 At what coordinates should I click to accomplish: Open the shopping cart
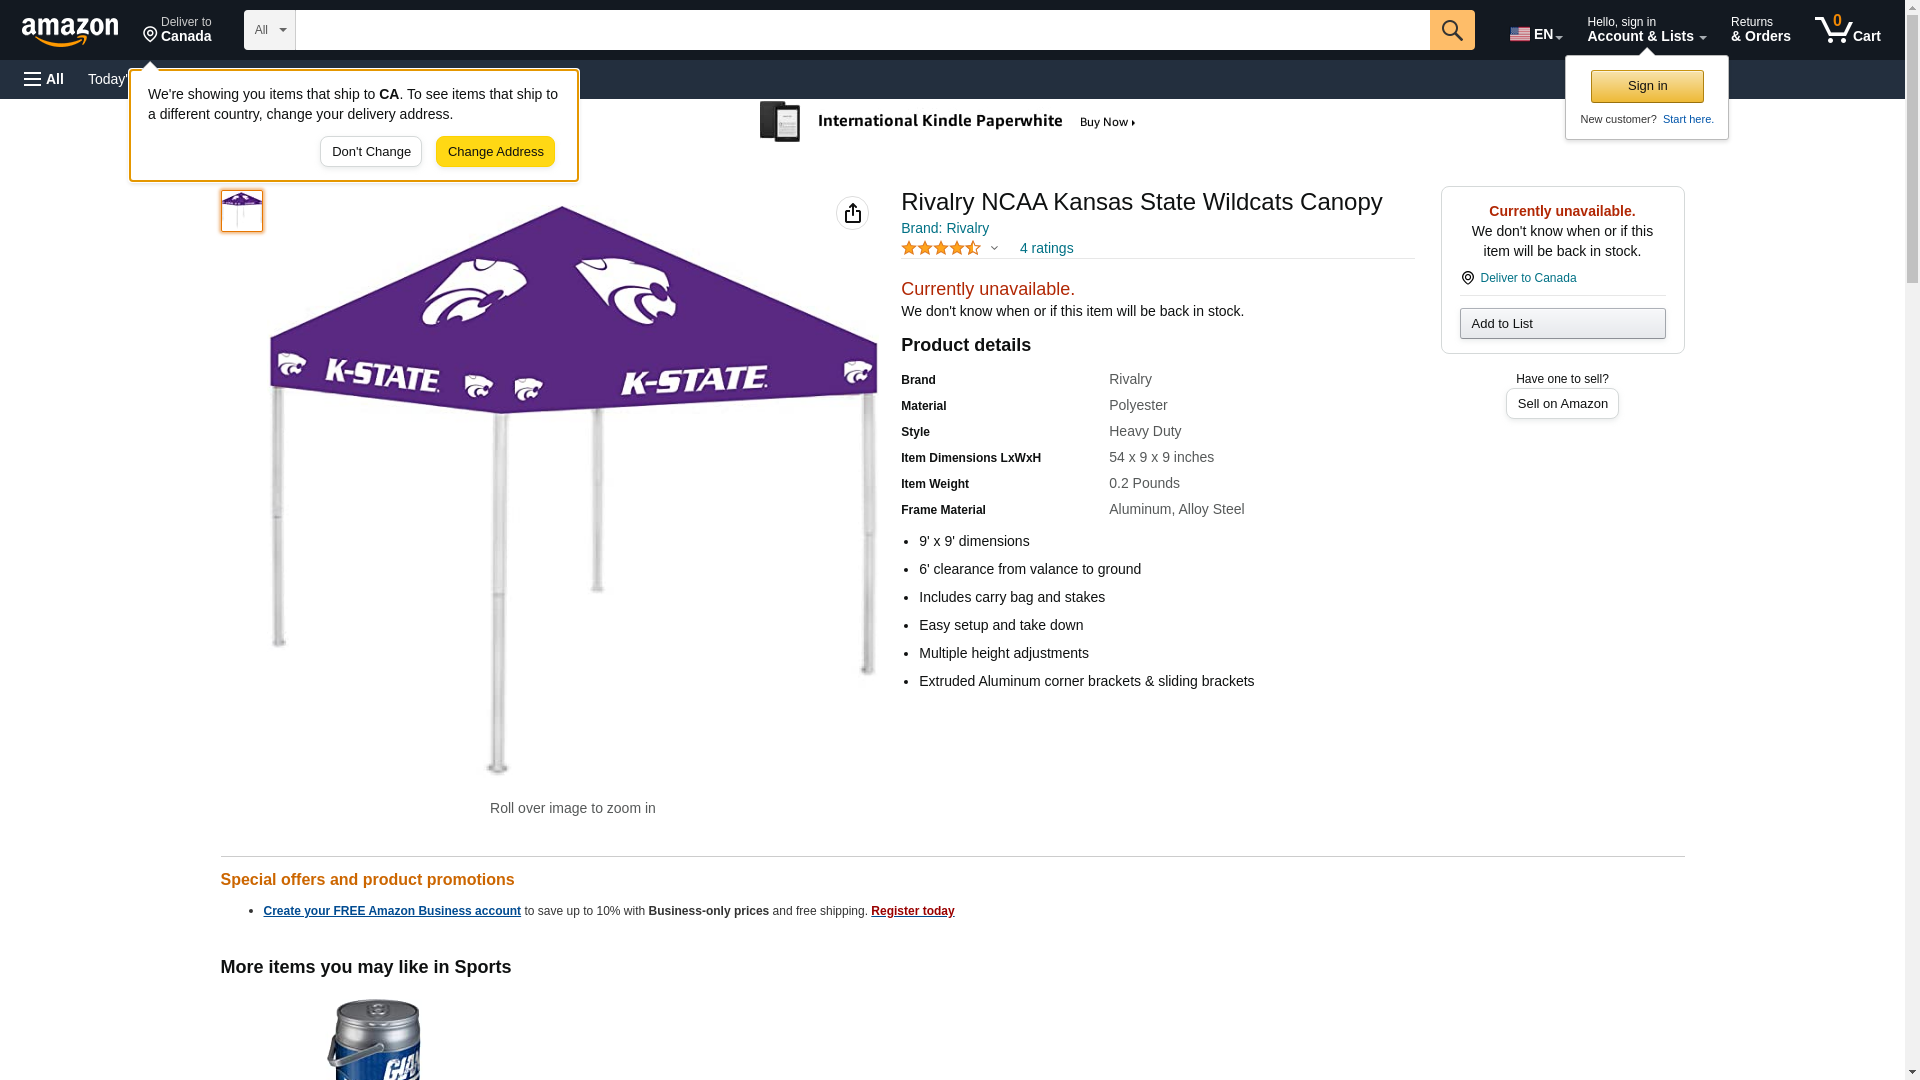[x=1848, y=30]
